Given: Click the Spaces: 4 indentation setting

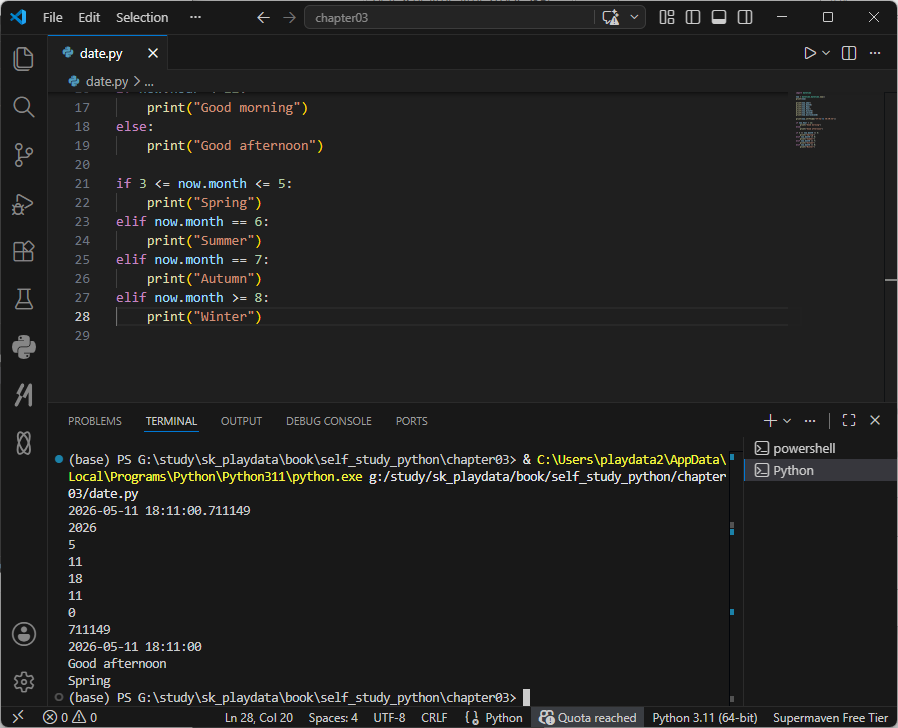Looking at the screenshot, I should pyautogui.click(x=333, y=718).
